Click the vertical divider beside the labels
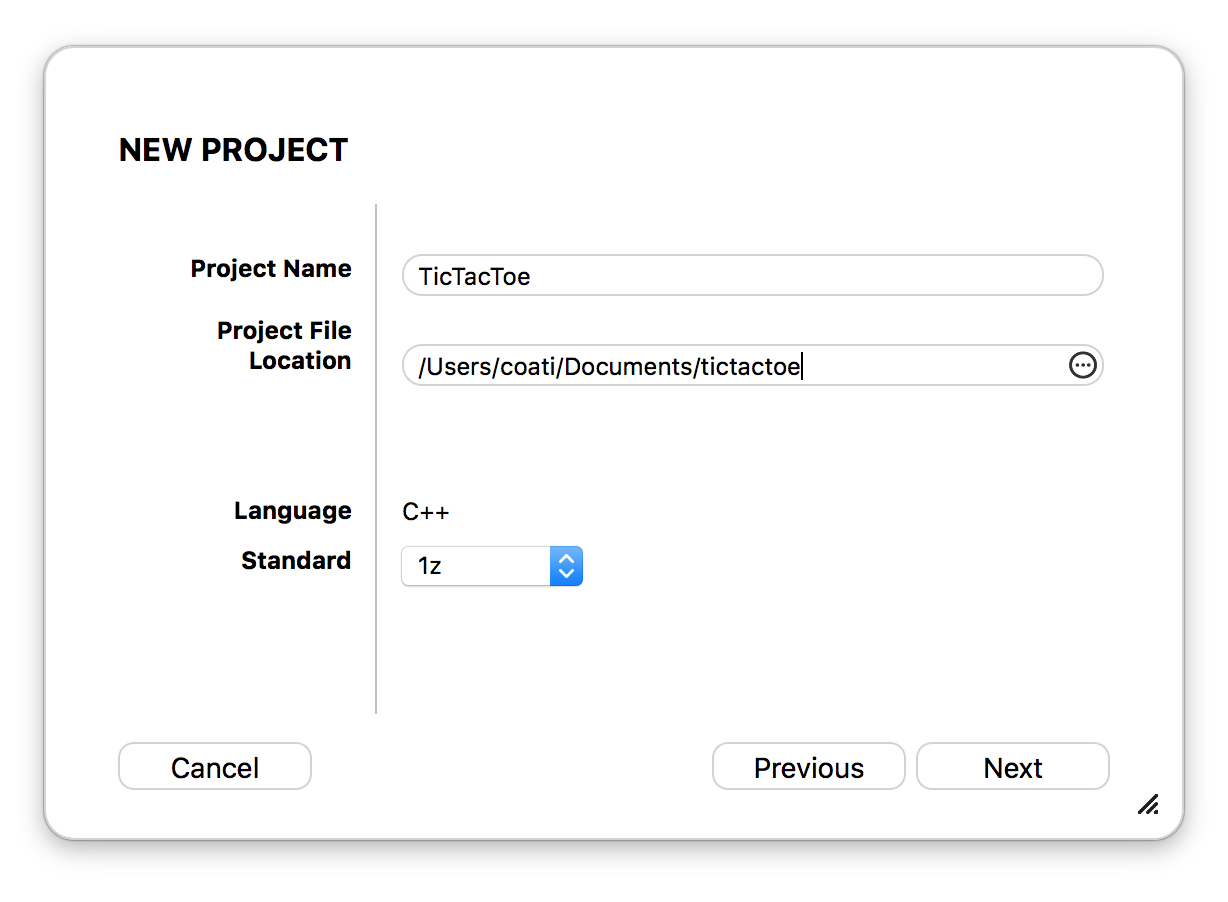 coord(376,459)
